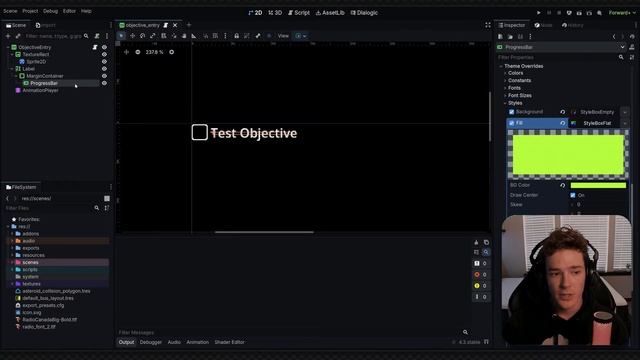This screenshot has width=640, height=360.
Task: Load an existing resource in Inspector
Action: click(x=510, y=37)
